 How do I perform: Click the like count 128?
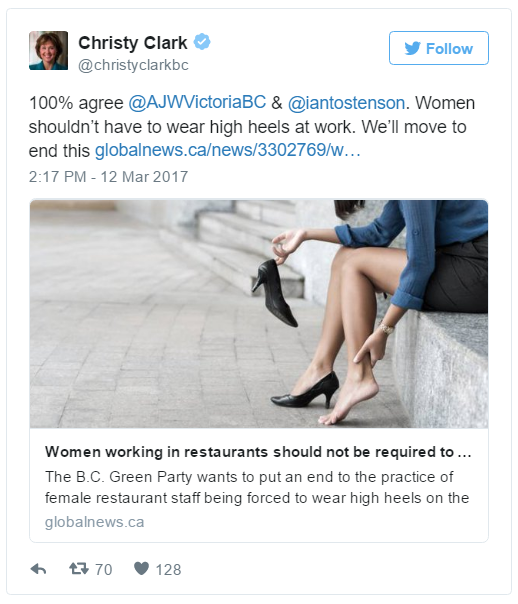pyautogui.click(x=168, y=569)
